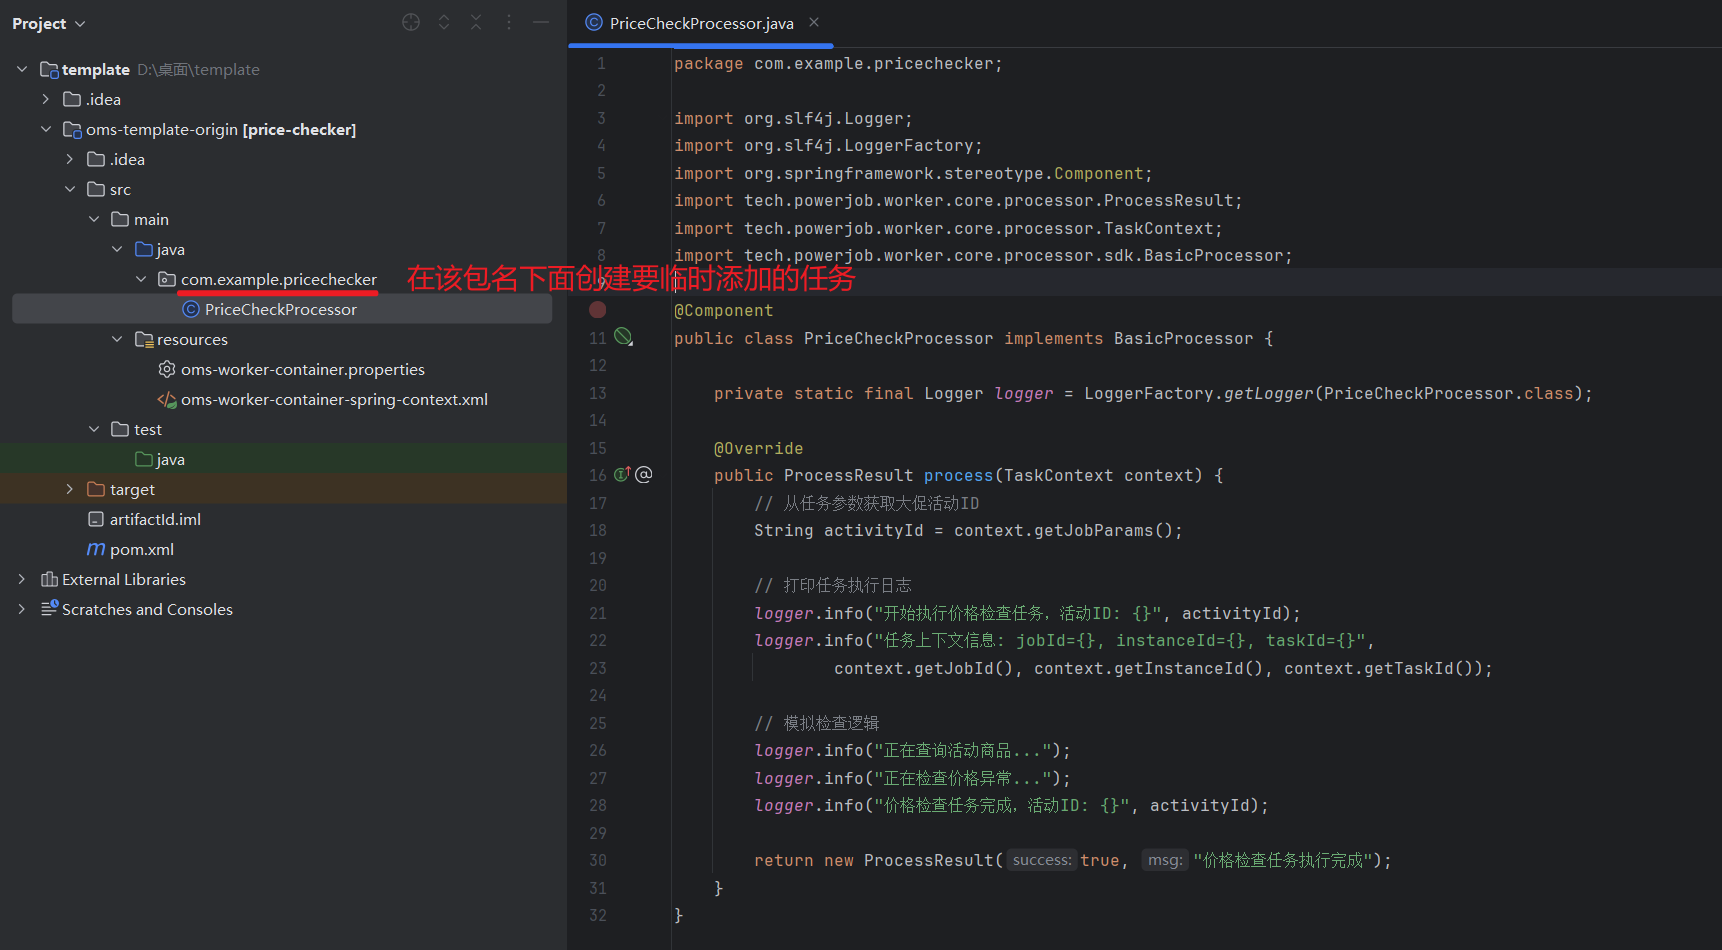1722x950 pixels.
Task: Collapse the src folder
Action: coord(70,189)
